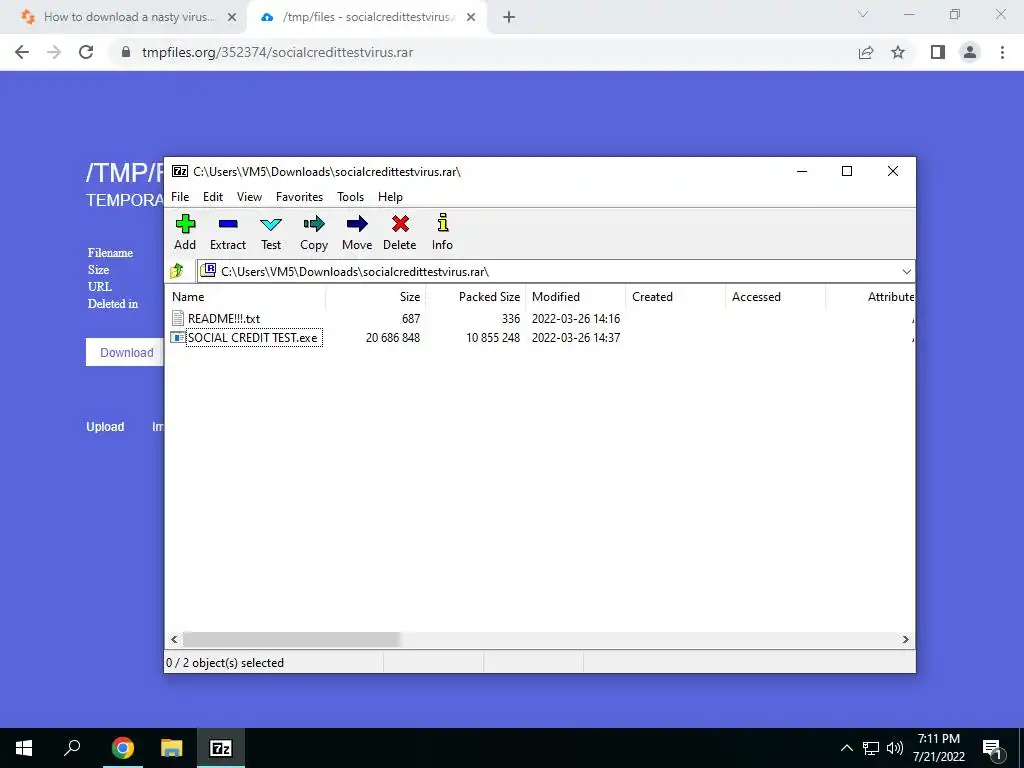Click the Upload link on tmpfiles page

[x=105, y=426]
